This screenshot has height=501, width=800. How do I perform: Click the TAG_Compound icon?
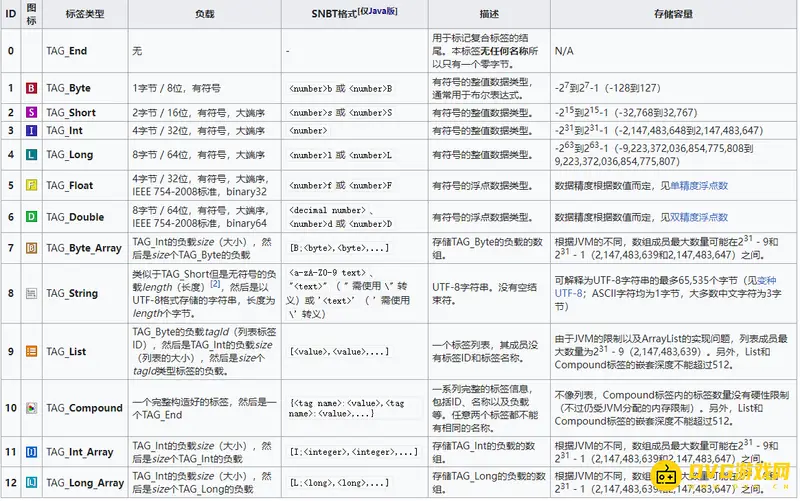pyautogui.click(x=31, y=408)
